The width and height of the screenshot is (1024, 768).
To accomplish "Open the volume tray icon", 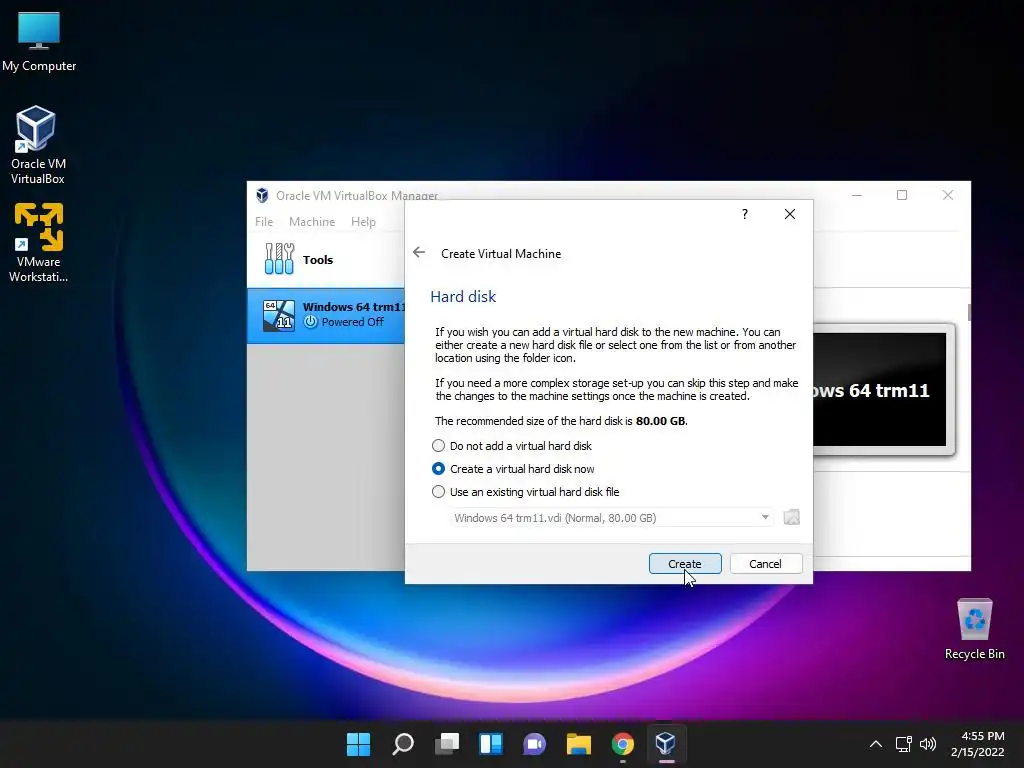I will [x=927, y=744].
